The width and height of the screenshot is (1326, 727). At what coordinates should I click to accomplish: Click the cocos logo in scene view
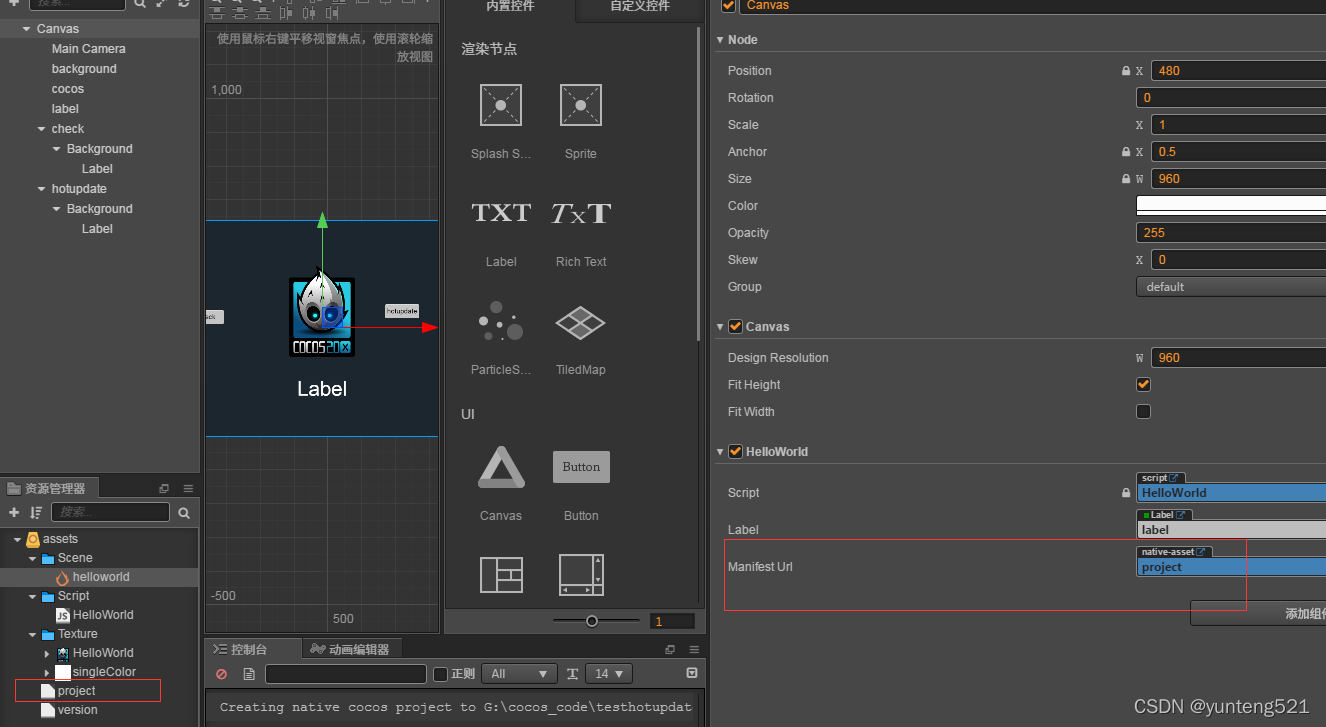coord(322,316)
